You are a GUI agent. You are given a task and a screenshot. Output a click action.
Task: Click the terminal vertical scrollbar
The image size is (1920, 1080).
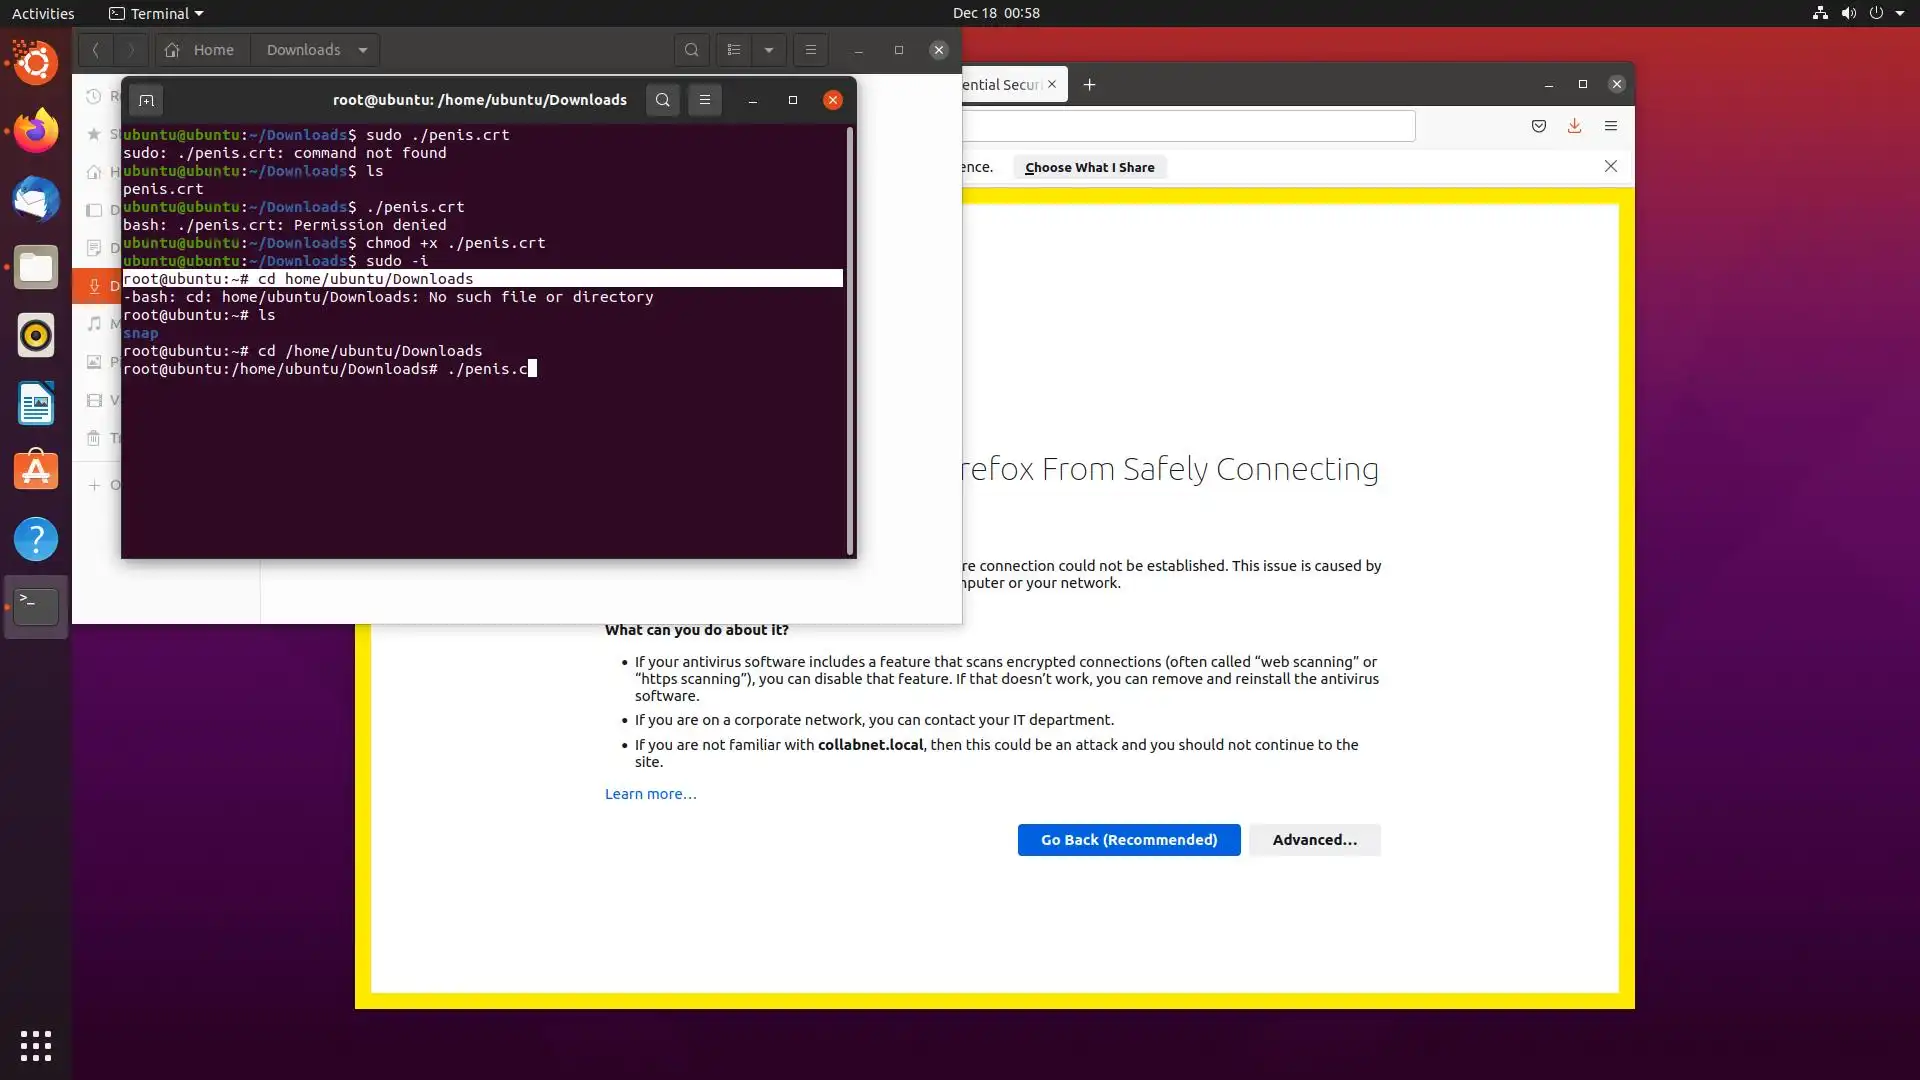(850, 340)
